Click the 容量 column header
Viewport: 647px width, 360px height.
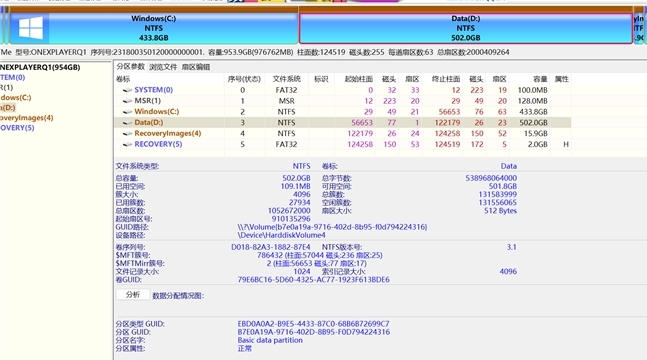pos(540,79)
